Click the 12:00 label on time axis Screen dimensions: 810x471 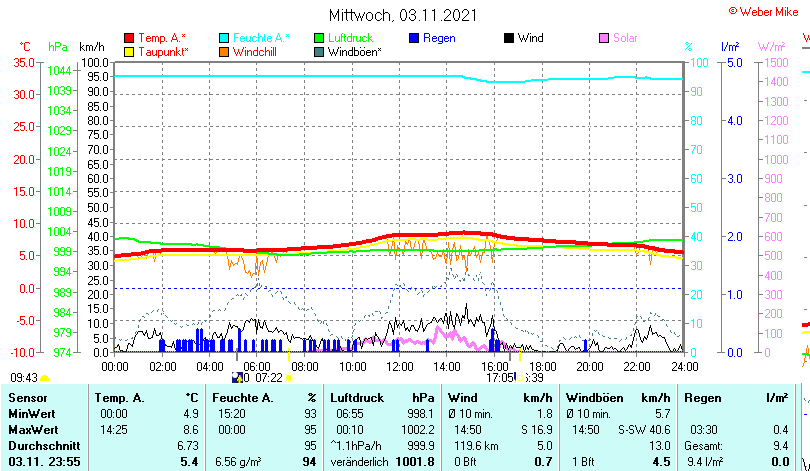click(x=400, y=366)
